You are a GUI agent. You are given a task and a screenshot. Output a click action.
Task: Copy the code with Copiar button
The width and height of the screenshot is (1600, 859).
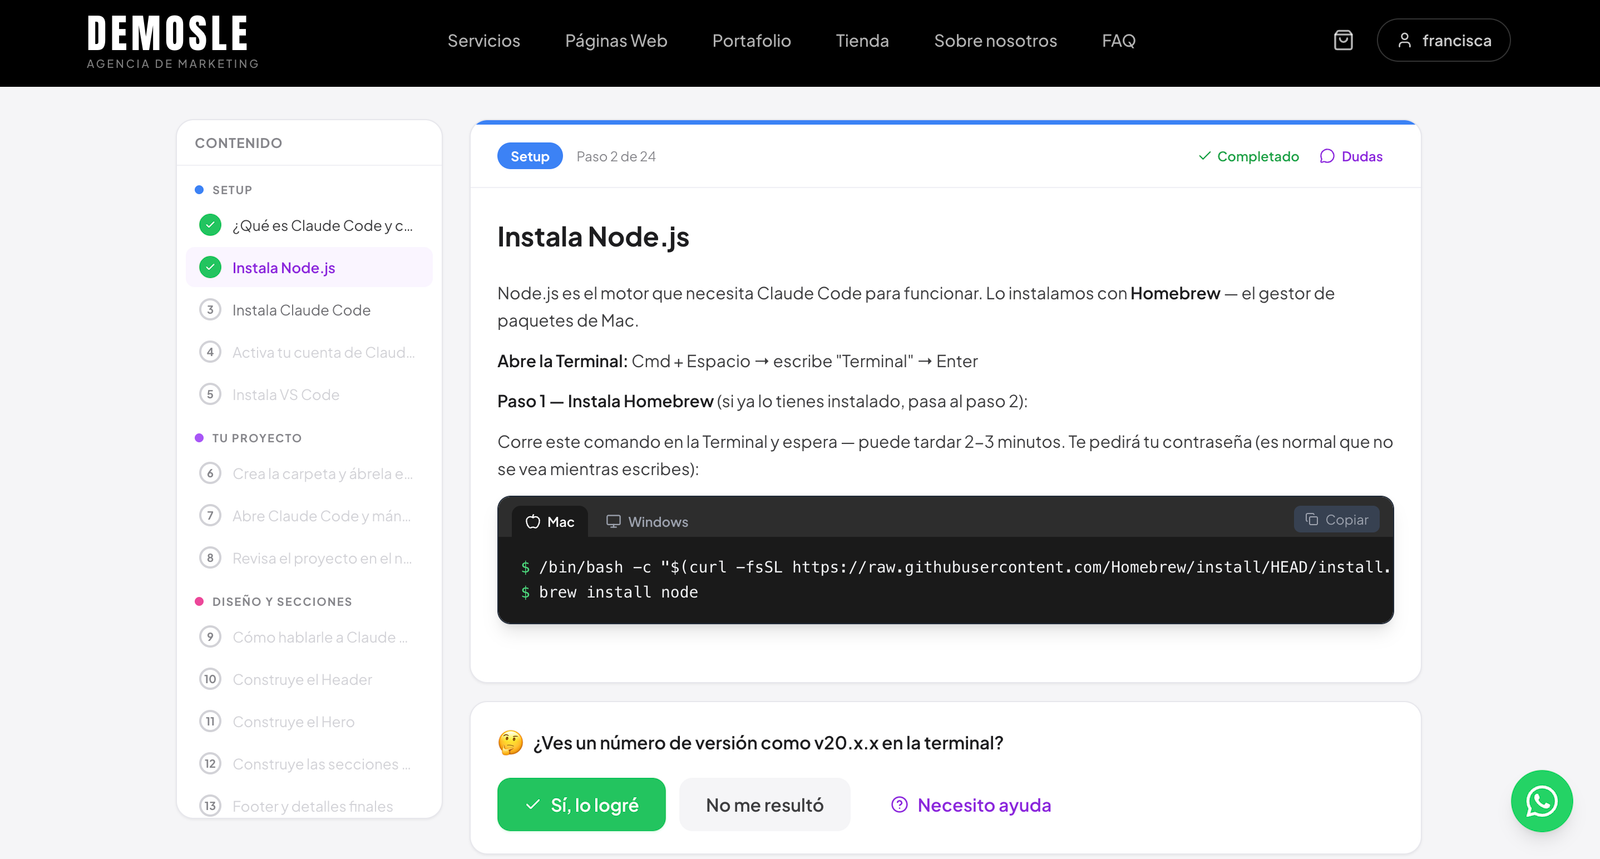[x=1337, y=519]
